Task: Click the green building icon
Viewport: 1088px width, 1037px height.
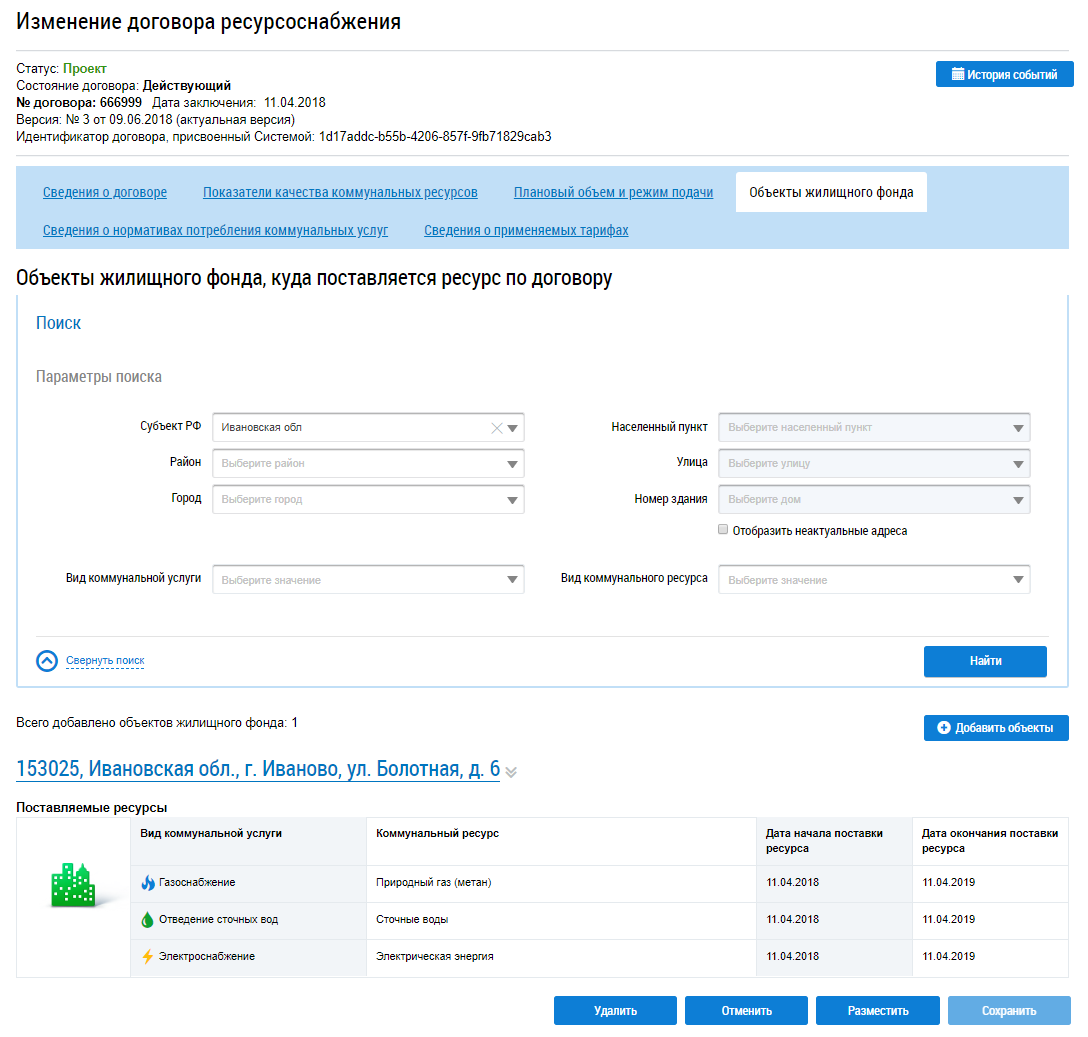Action: tap(73, 884)
